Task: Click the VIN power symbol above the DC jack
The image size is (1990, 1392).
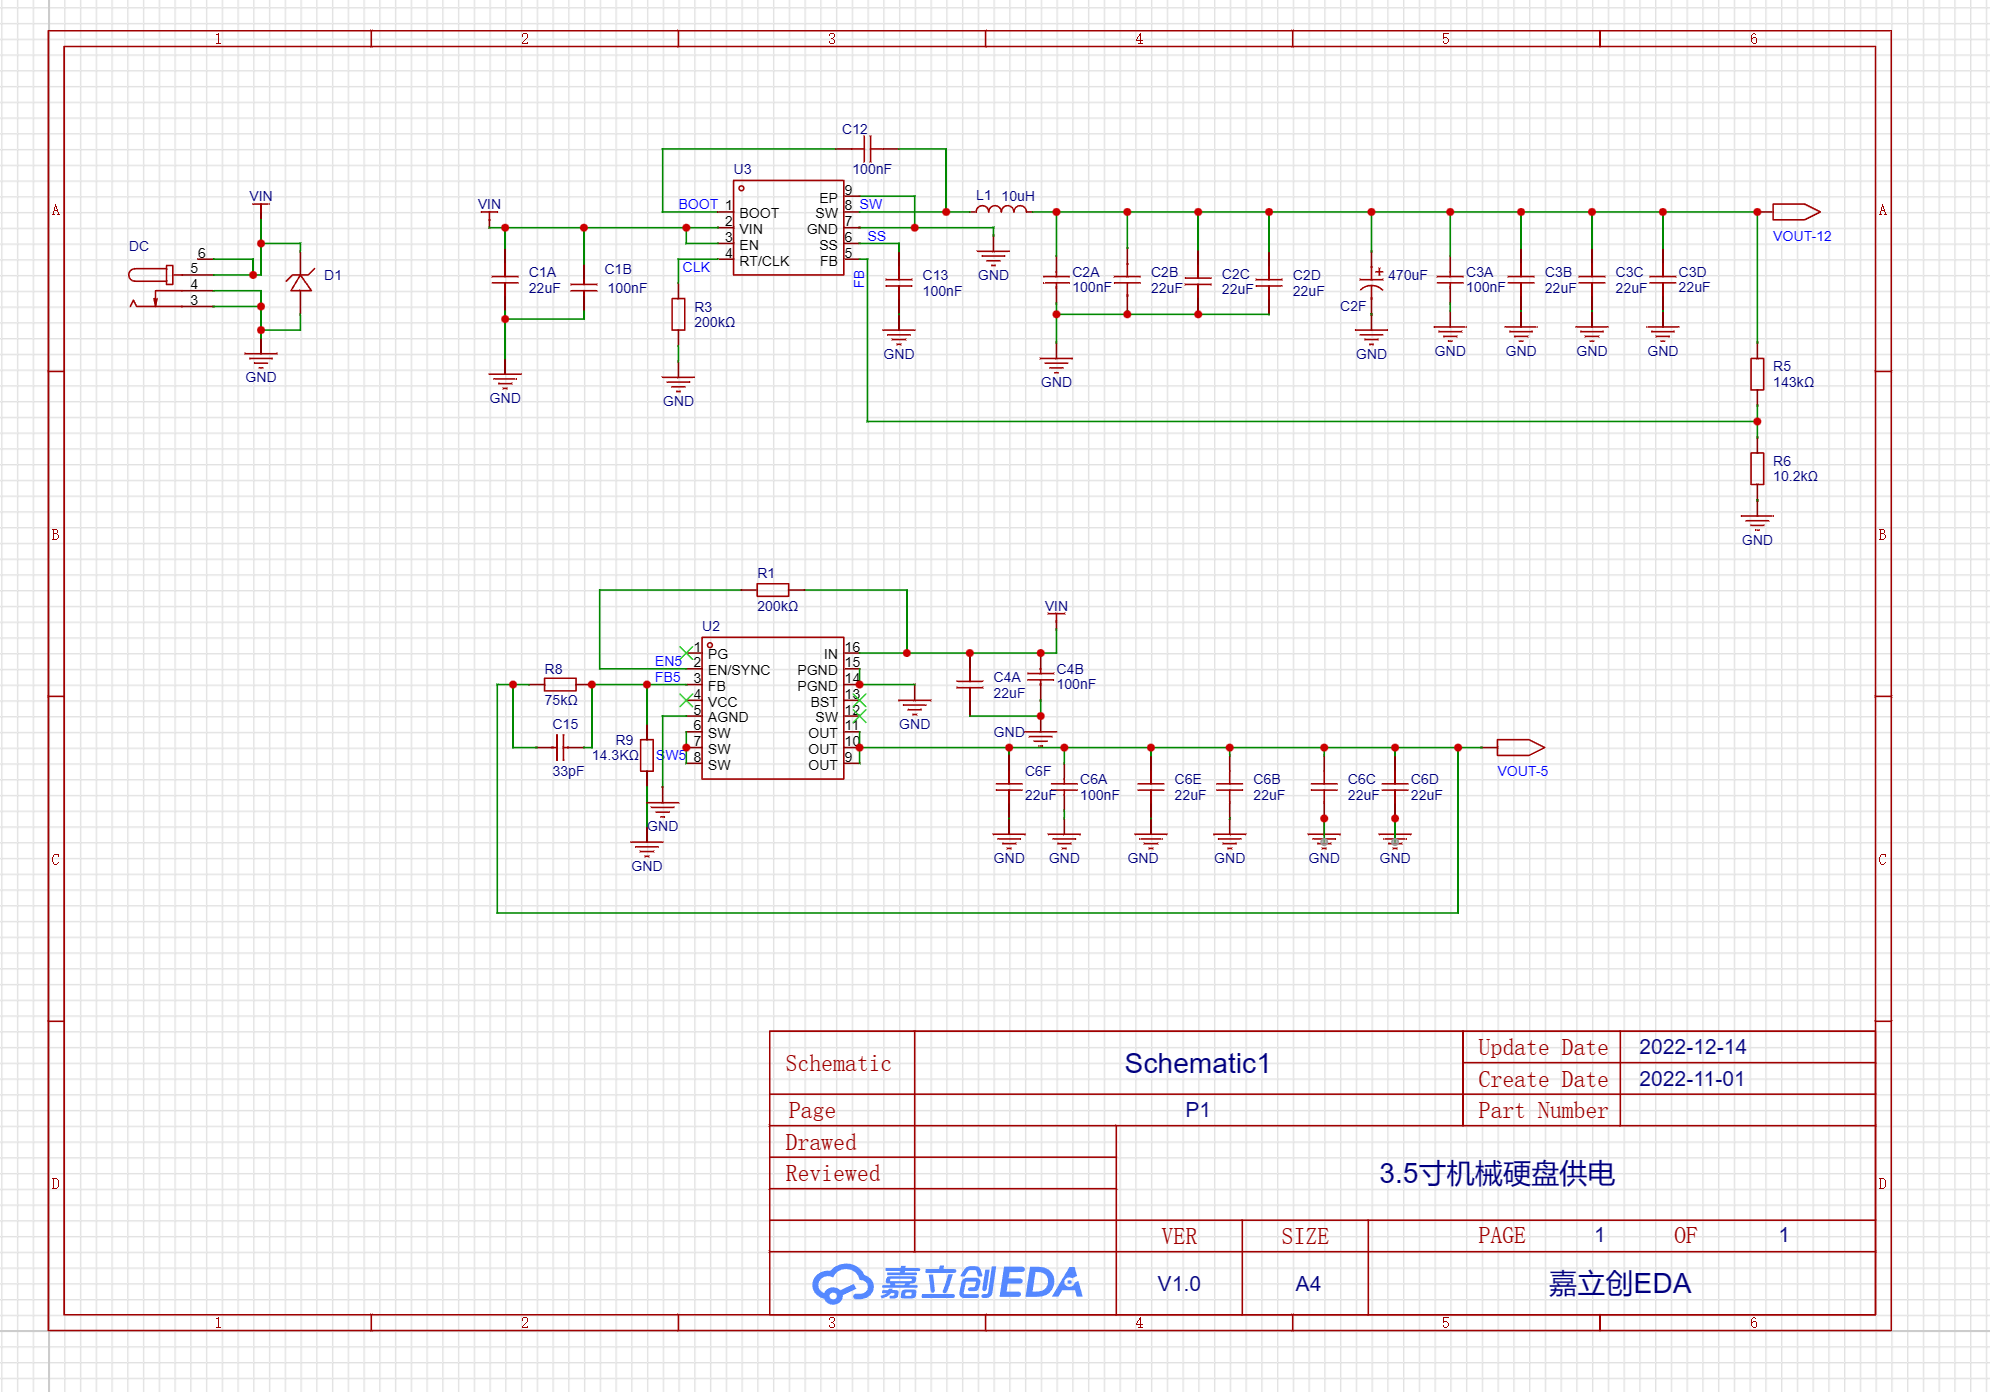Action: tap(261, 204)
